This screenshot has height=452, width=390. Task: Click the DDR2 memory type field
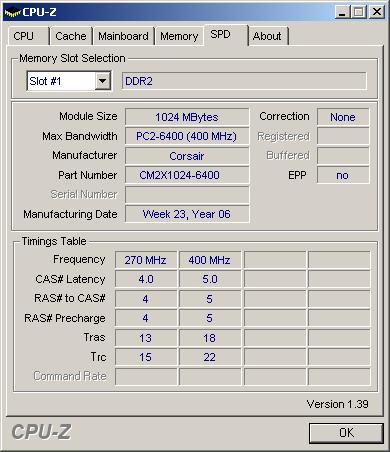tap(244, 81)
